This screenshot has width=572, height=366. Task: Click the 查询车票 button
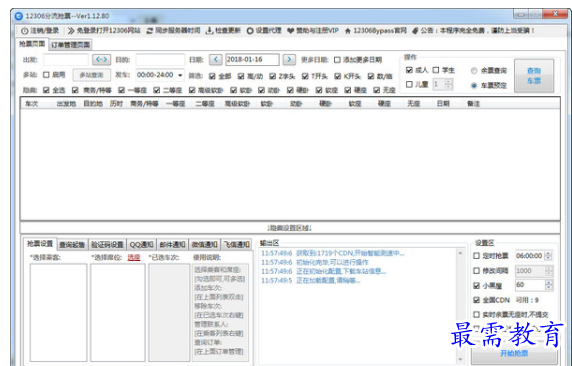[x=534, y=76]
